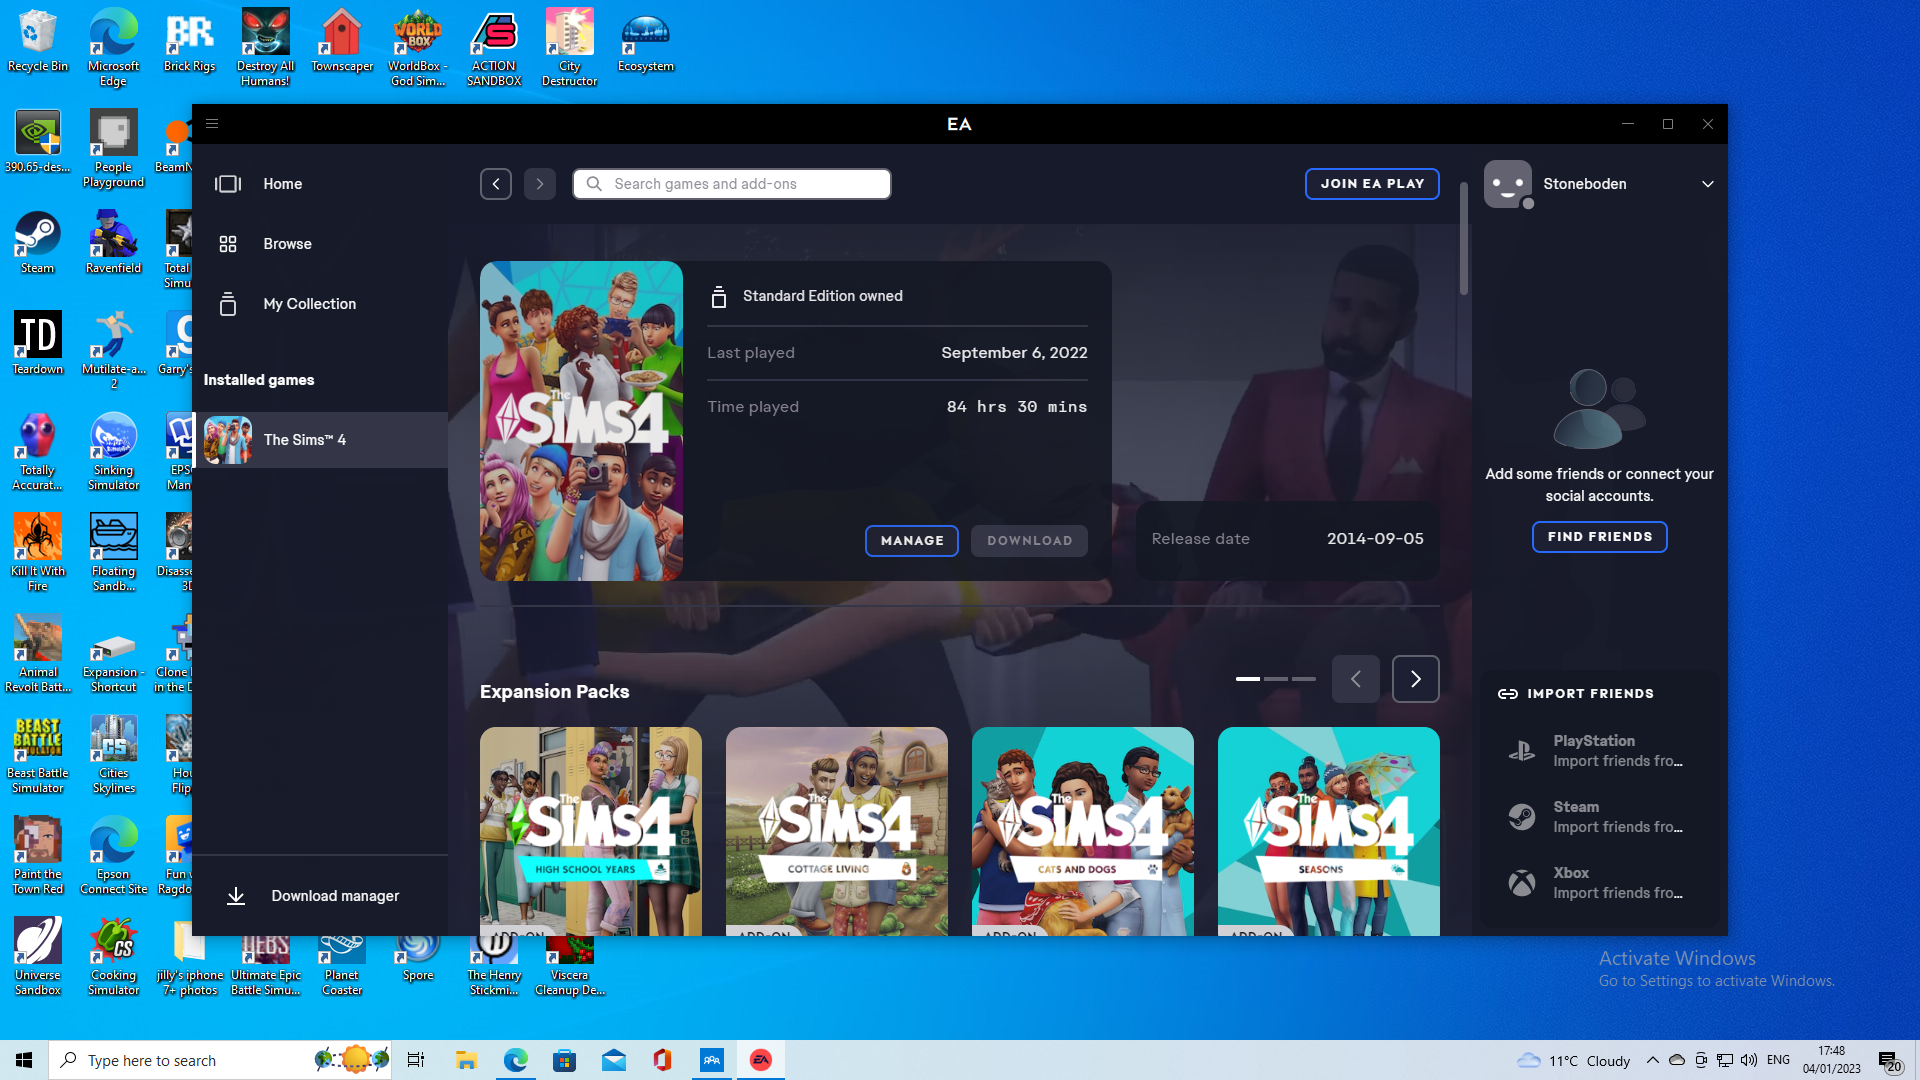The width and height of the screenshot is (1920, 1080).
Task: Click the forward navigation arrow
Action: point(540,184)
